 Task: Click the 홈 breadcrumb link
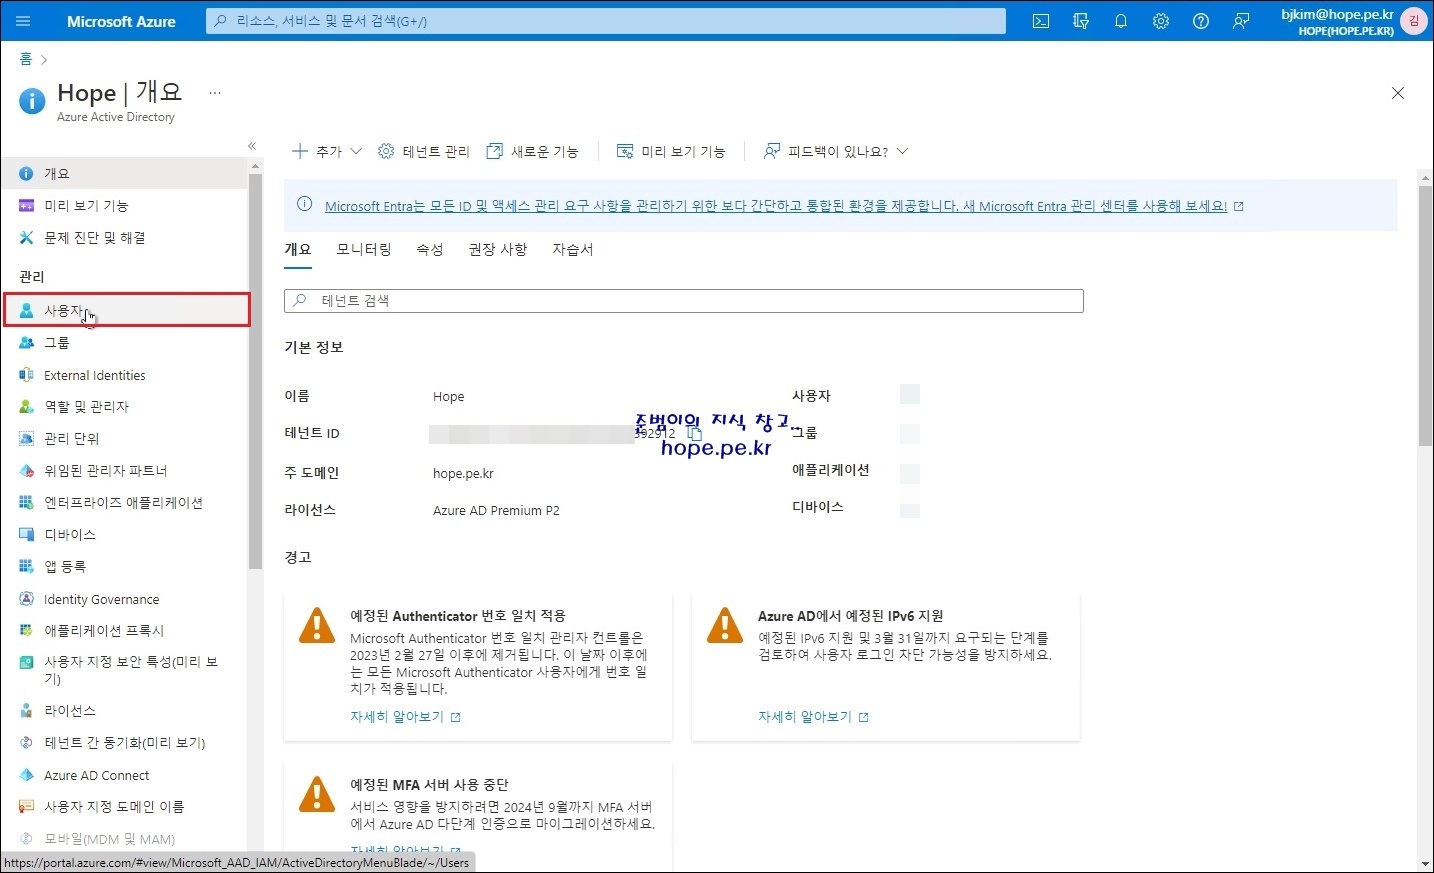(26, 59)
